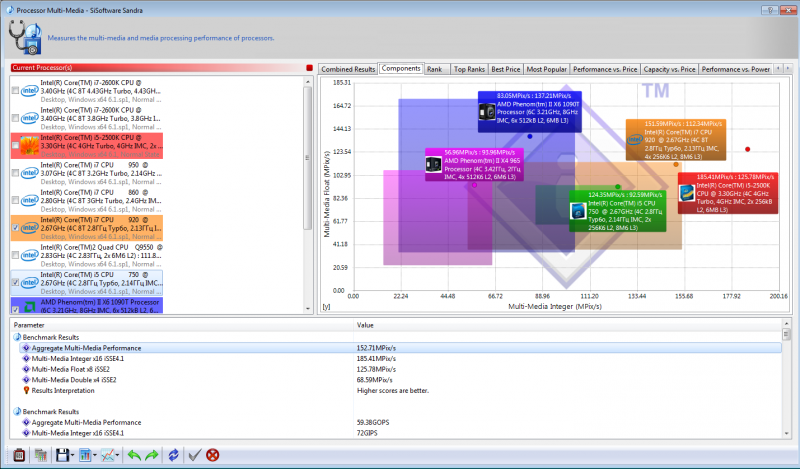Viewport: 800px width, 469px height.
Task: Click the Intel logo beside Core2 Quad Q9550
Action: point(30,255)
